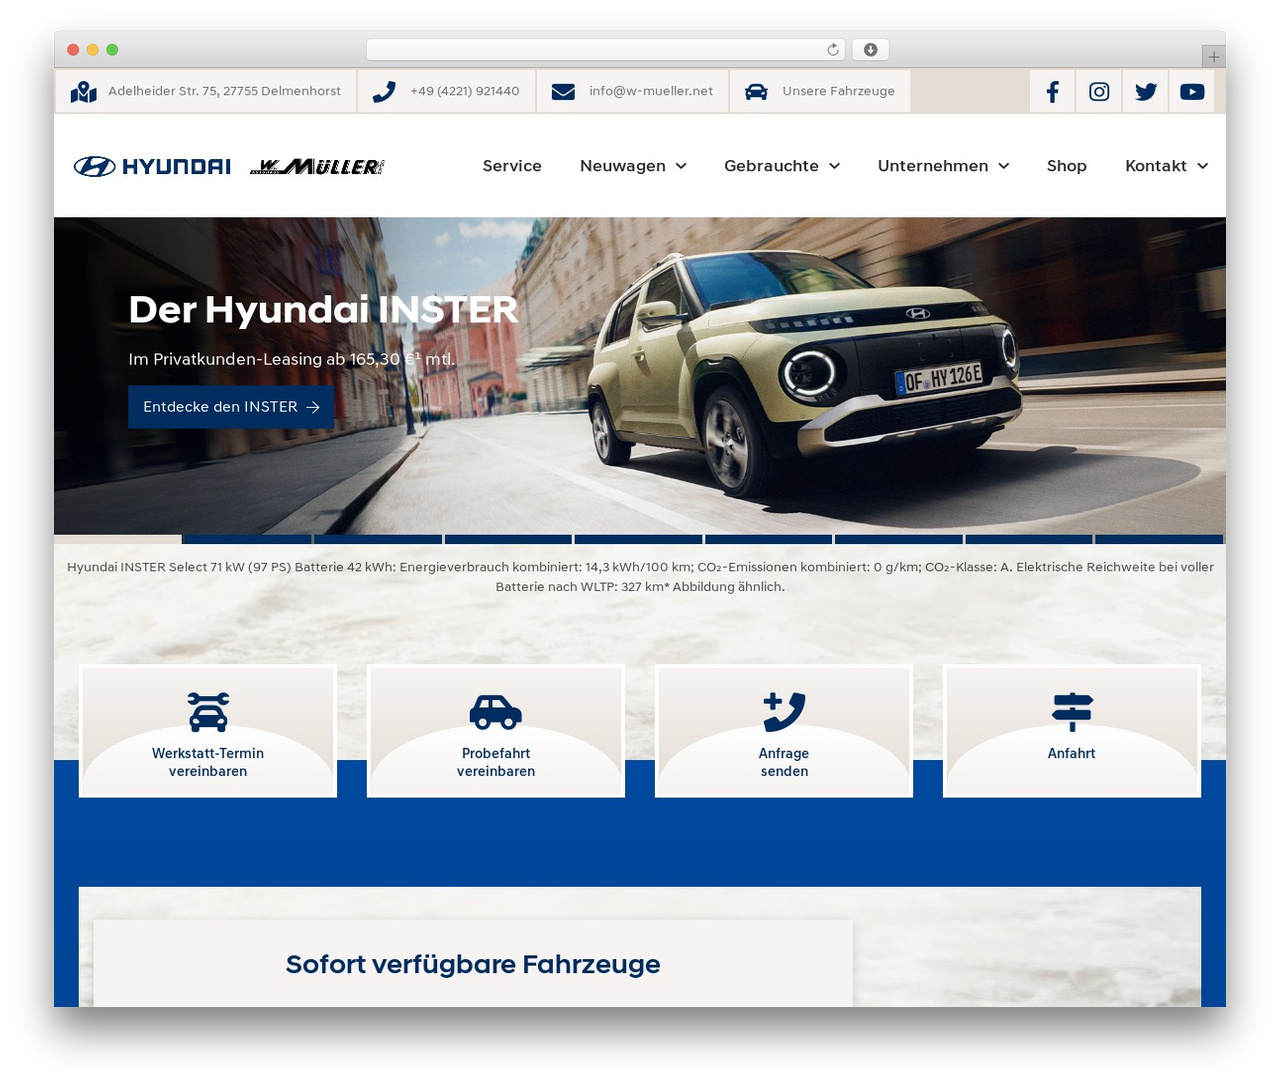
Task: Click the Anfrage senden phone icon
Action: pos(784,712)
